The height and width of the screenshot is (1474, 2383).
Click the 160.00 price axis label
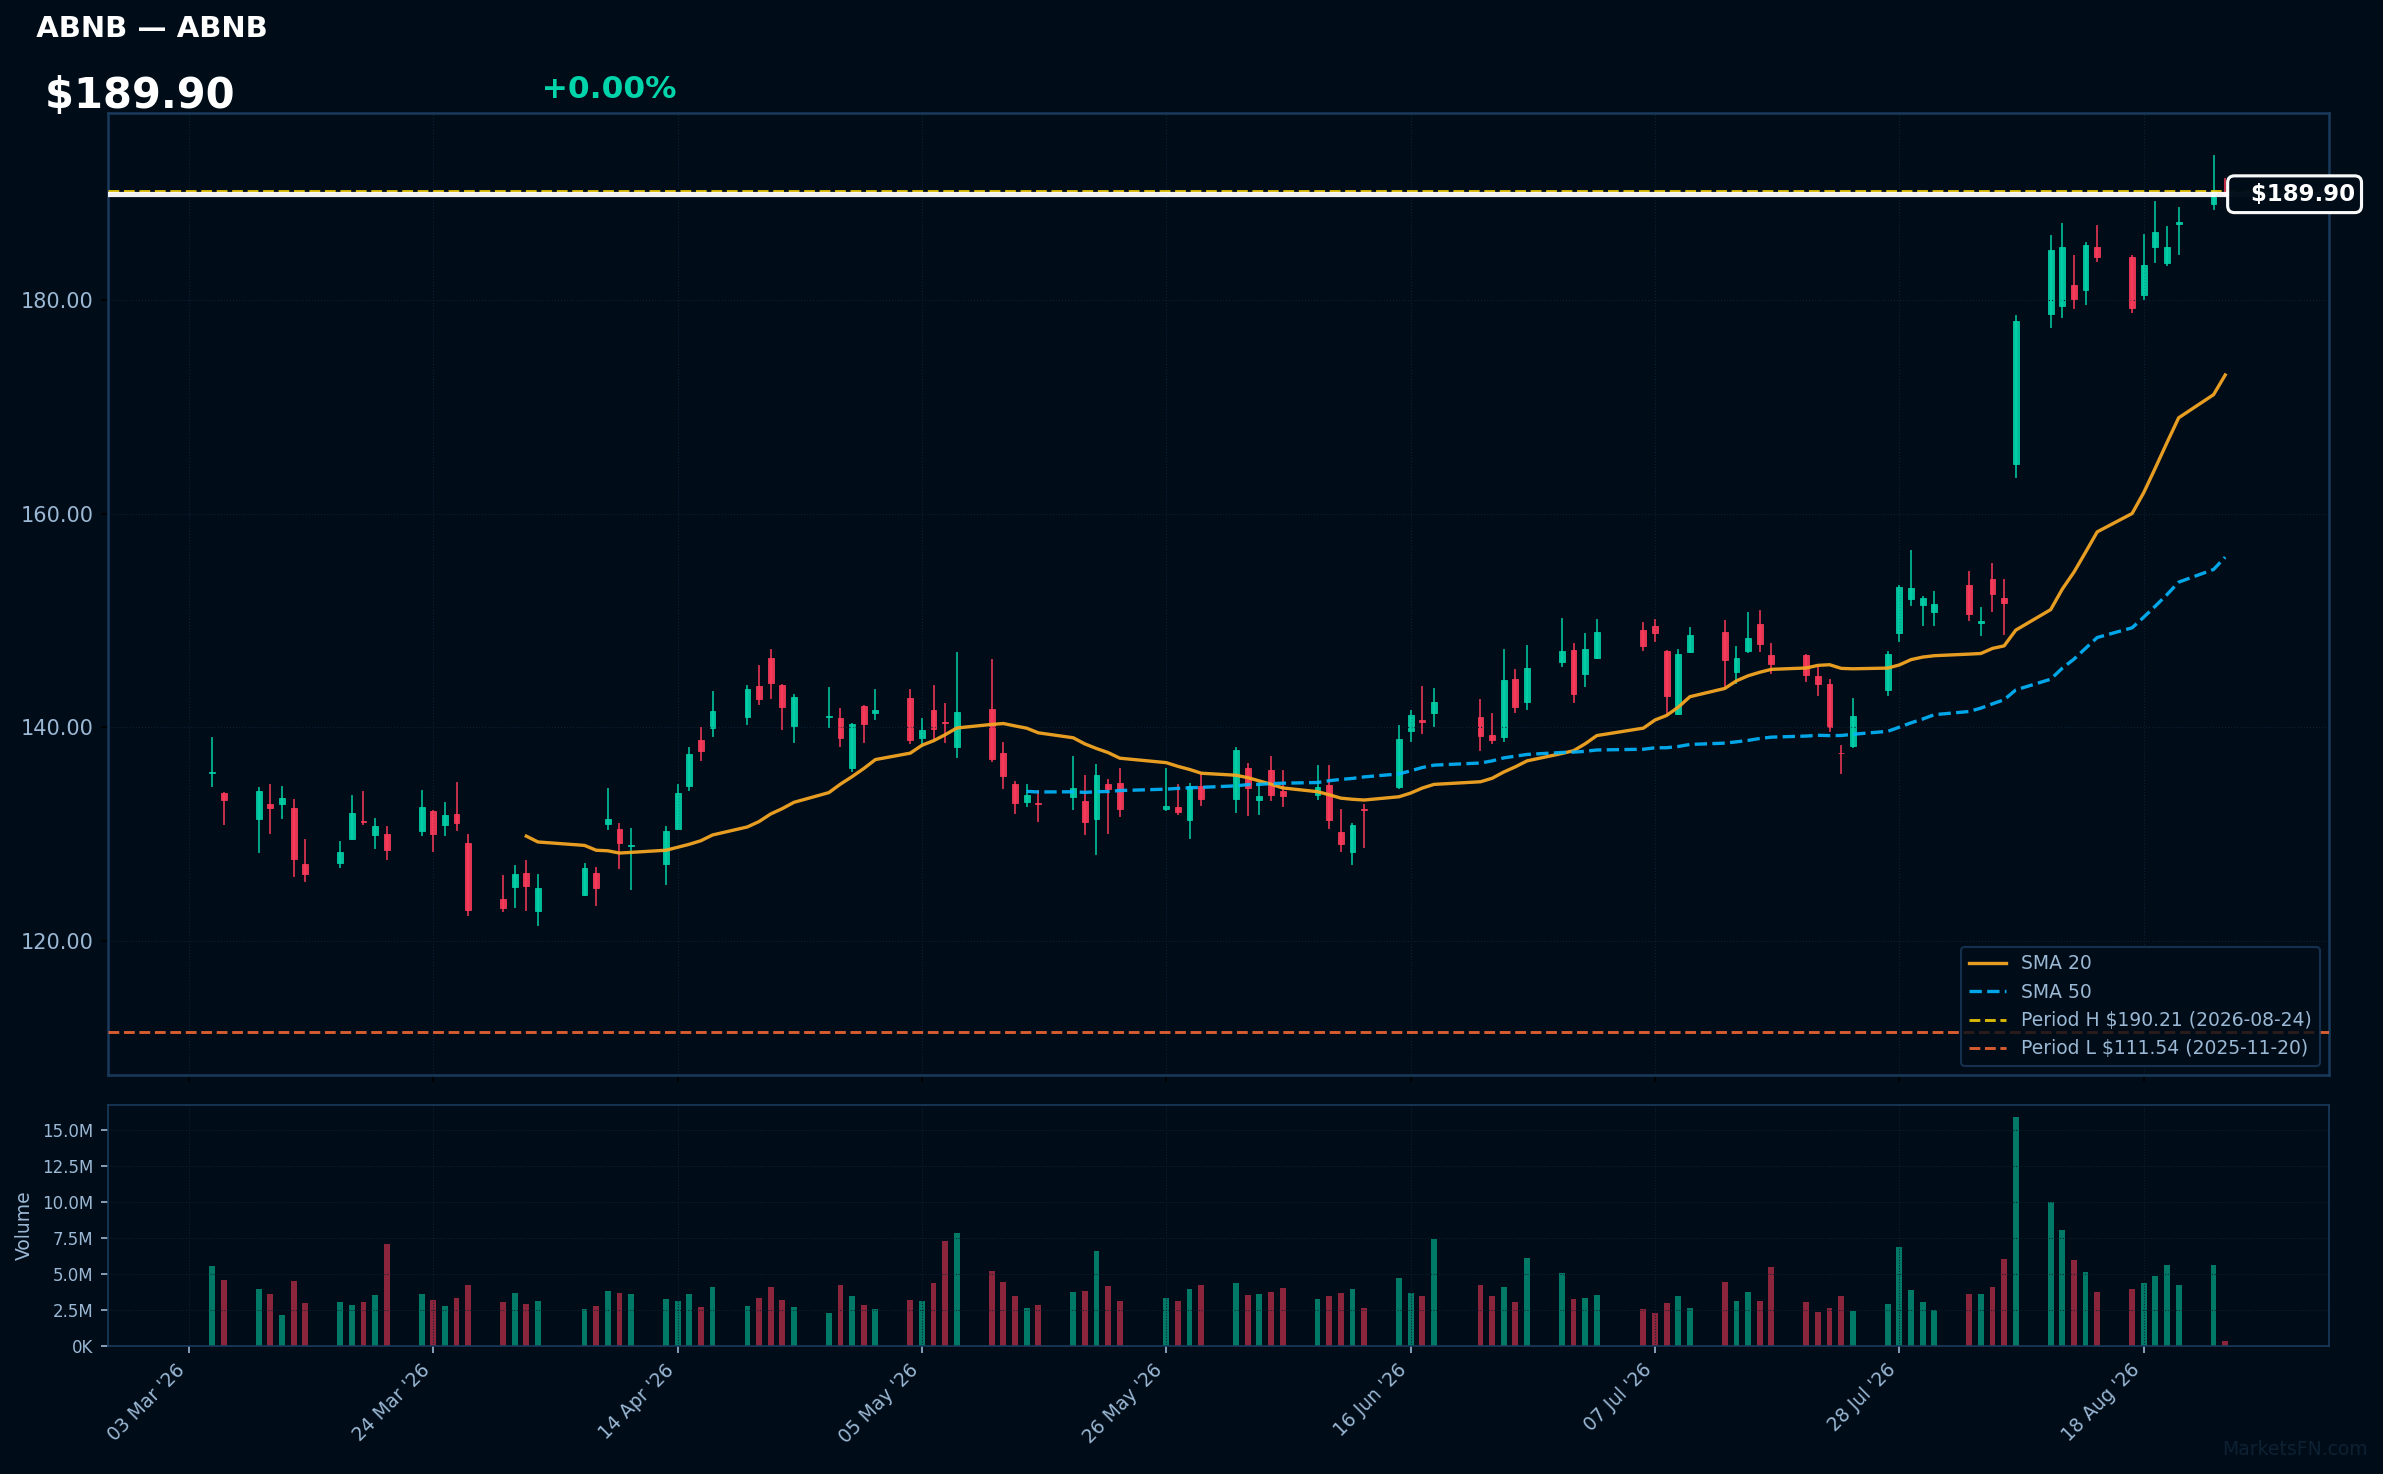click(57, 515)
